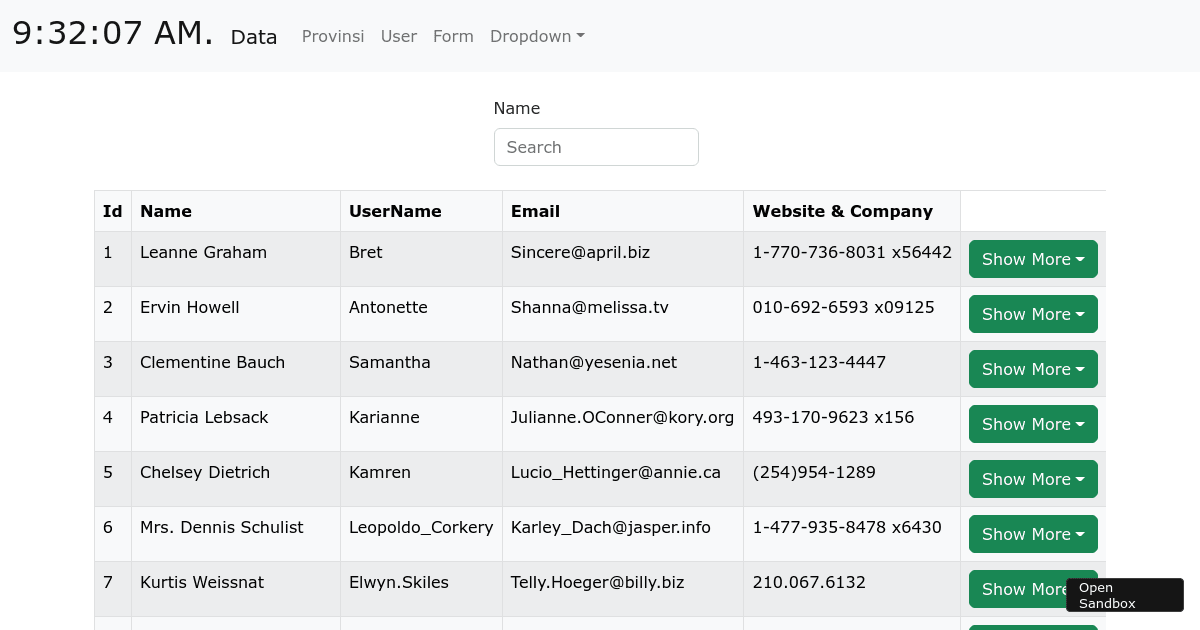
Task: Select the Sincere@april.biz email cell
Action: tap(580, 252)
